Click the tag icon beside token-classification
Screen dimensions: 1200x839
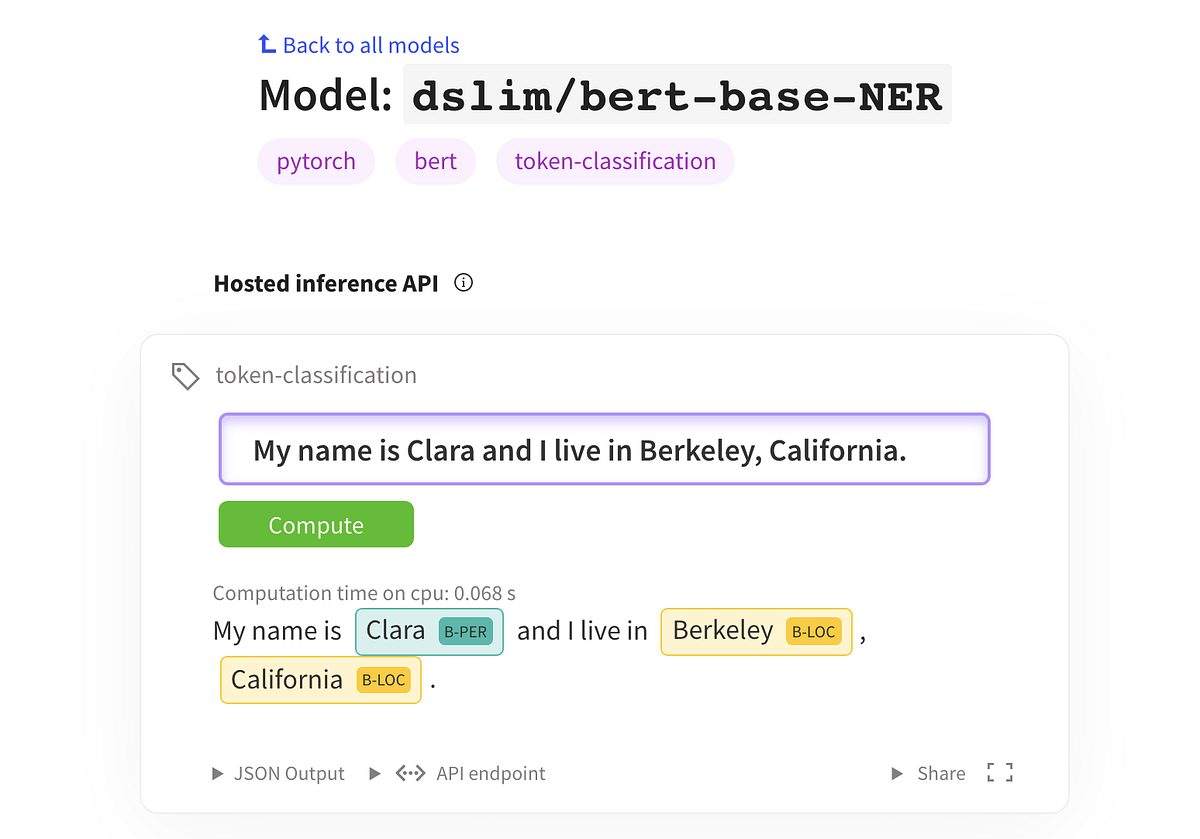click(185, 376)
